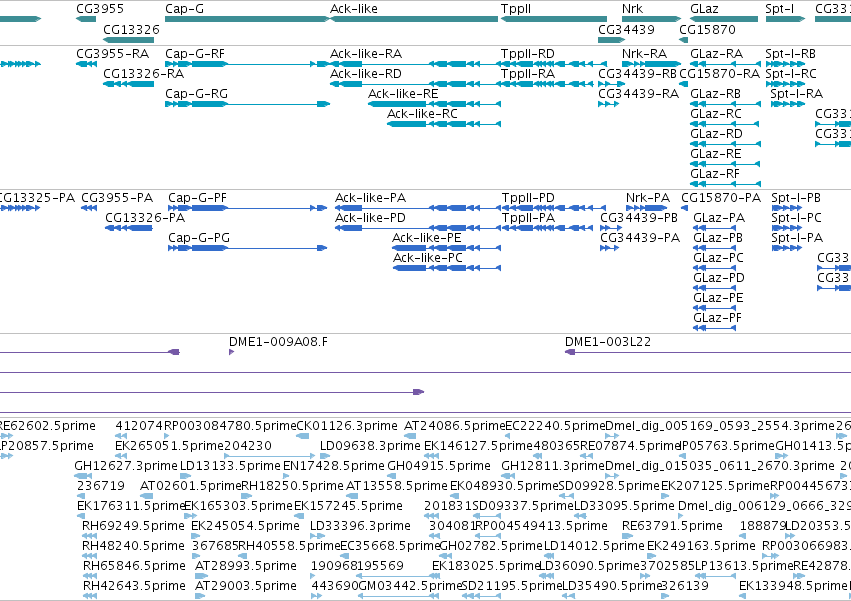
Task: Click EST RH42643.5prime
Action: pyautogui.click(x=90, y=596)
